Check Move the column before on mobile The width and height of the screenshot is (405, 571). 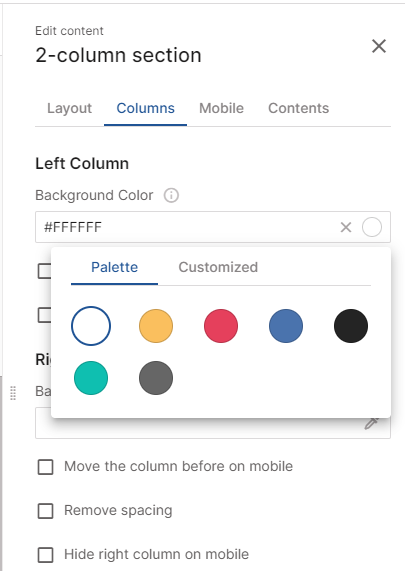click(x=46, y=467)
